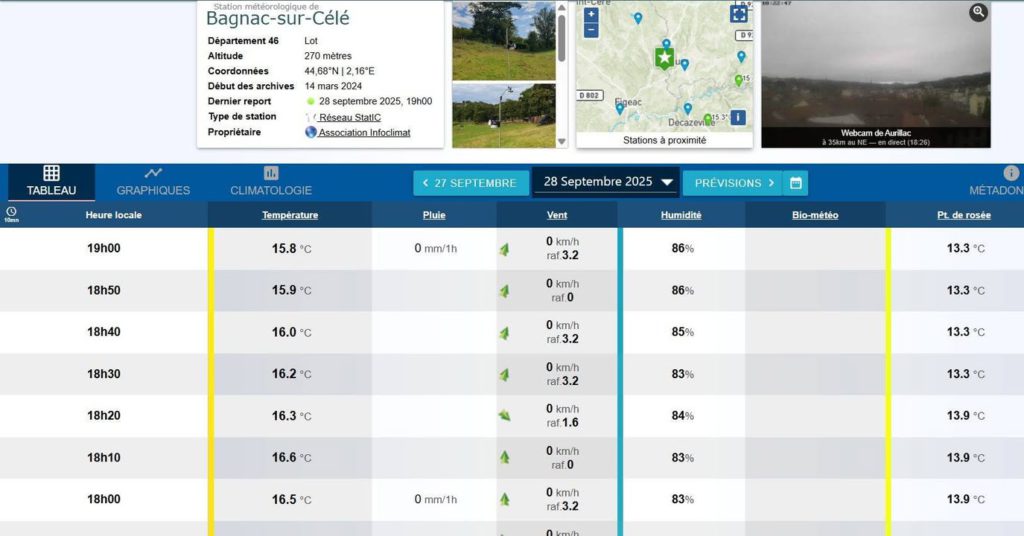
Task: Open the Métadonnées info icon
Action: pyautogui.click(x=1011, y=174)
